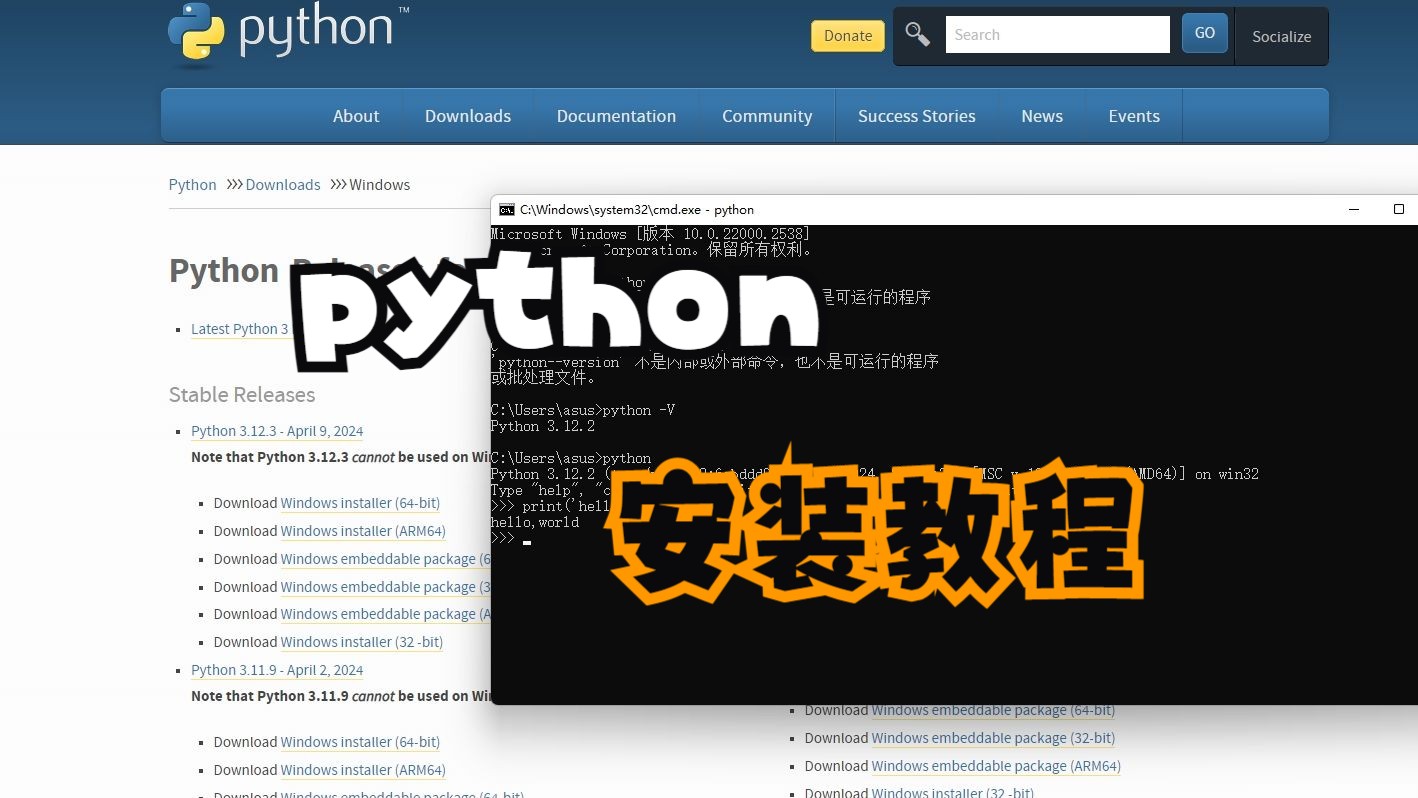Open the Latest Python 3 release link
The height and width of the screenshot is (798, 1418).
[x=240, y=329]
